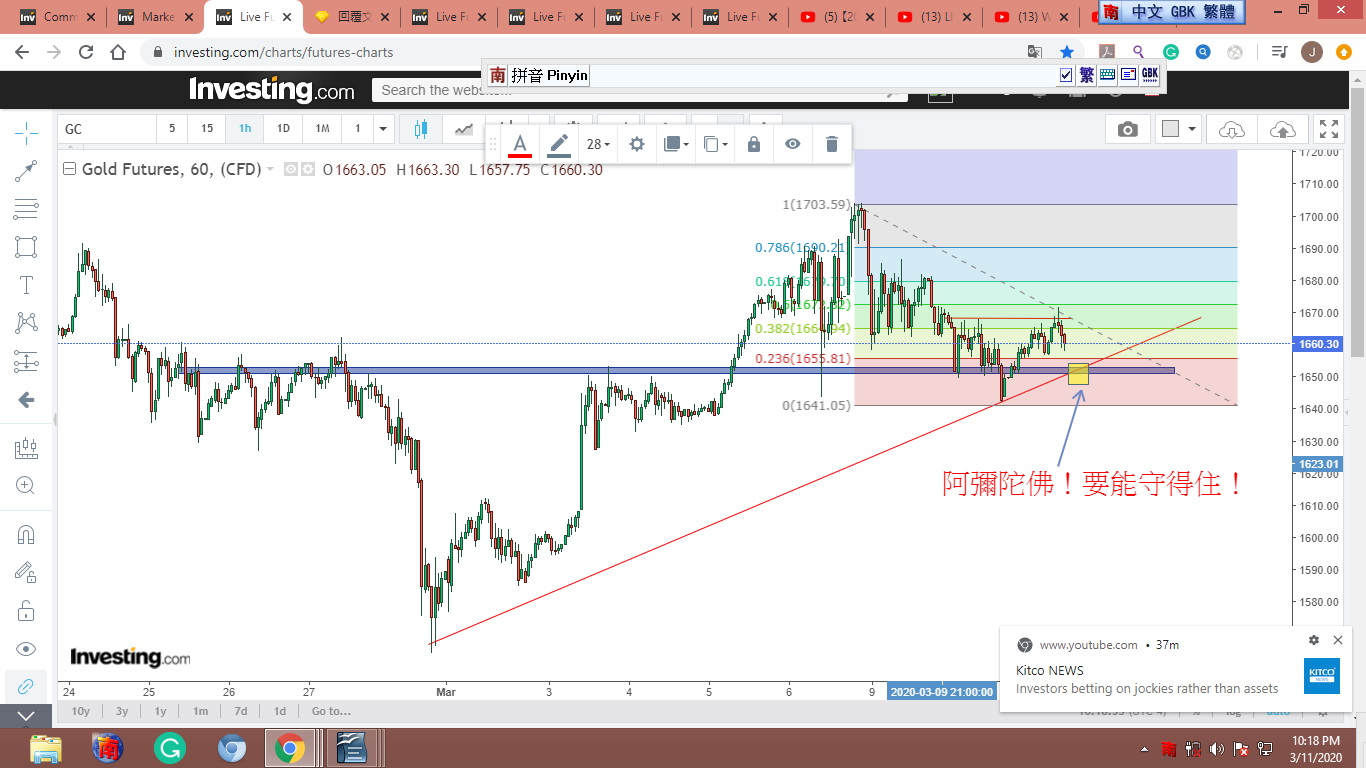The width and height of the screenshot is (1366, 768).
Task: Change the text color with the A icon
Action: (x=520, y=144)
